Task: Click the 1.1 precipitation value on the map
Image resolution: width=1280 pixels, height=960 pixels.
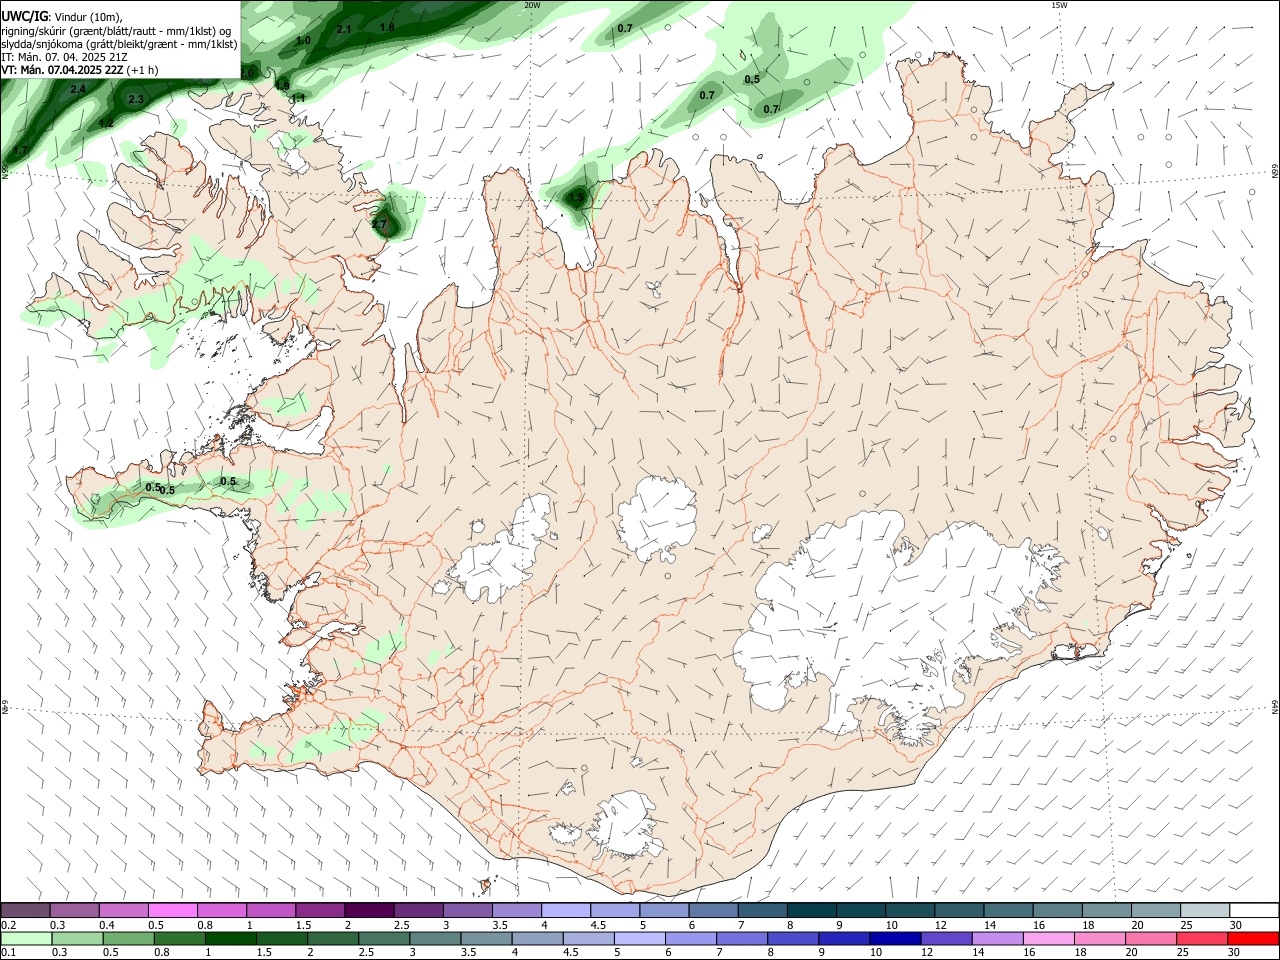Action: tap(298, 98)
